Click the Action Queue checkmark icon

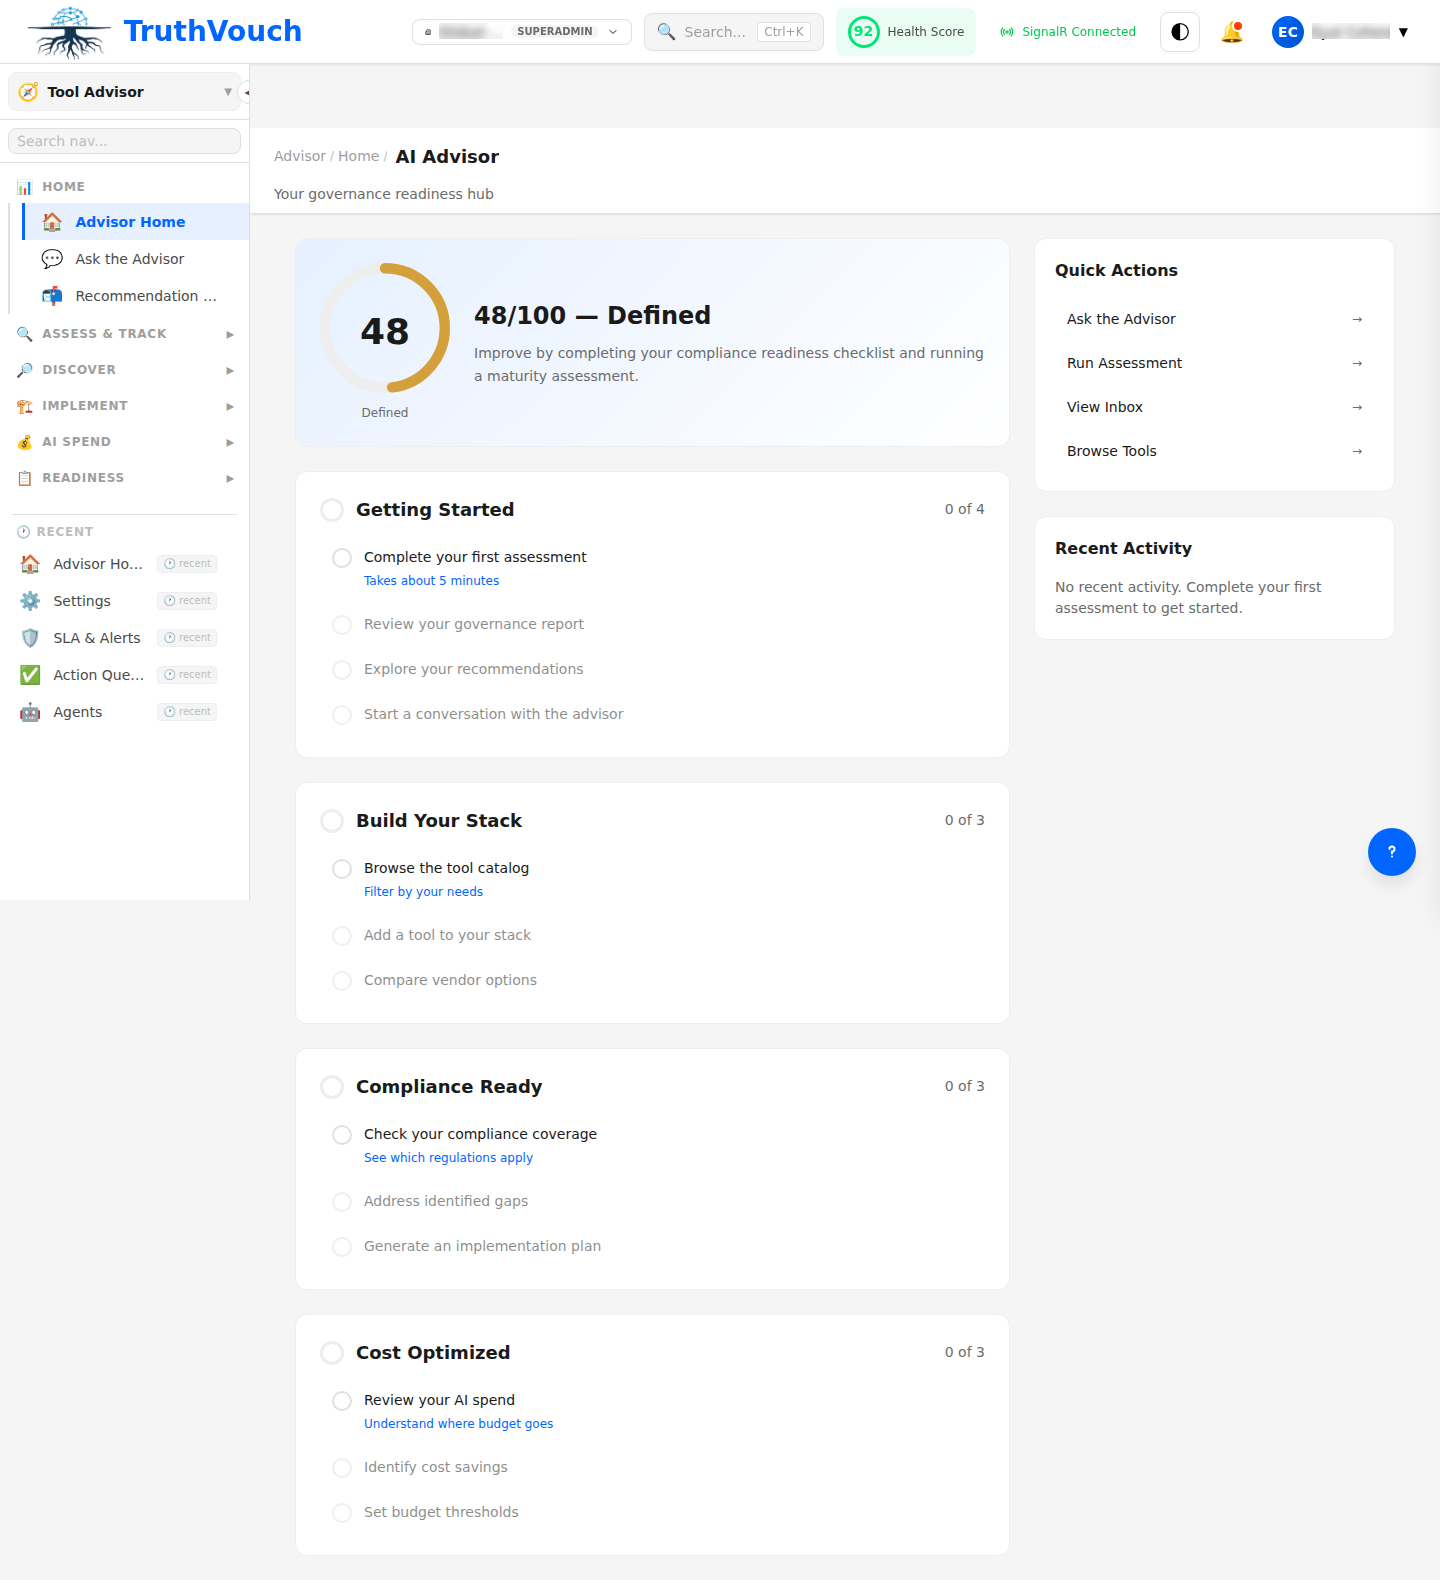pos(30,675)
